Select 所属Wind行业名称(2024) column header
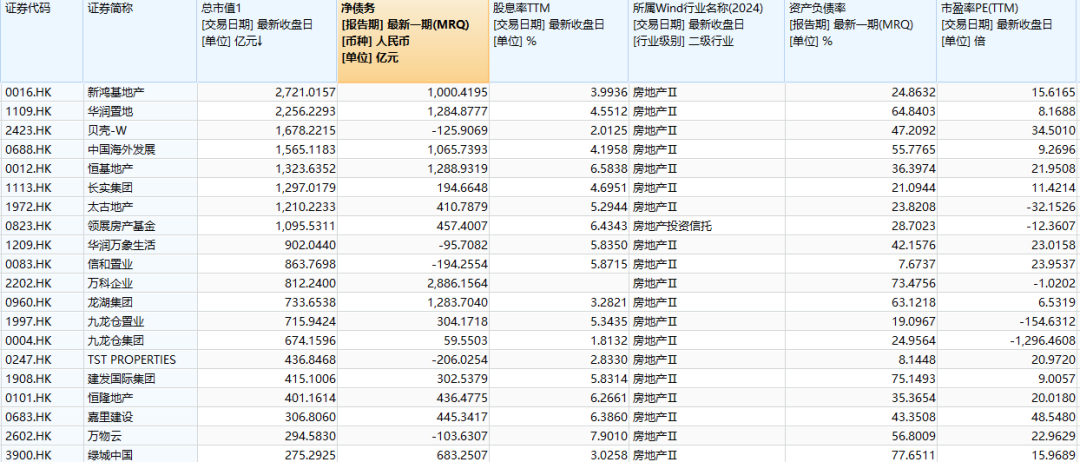1080x462 pixels. (707, 41)
